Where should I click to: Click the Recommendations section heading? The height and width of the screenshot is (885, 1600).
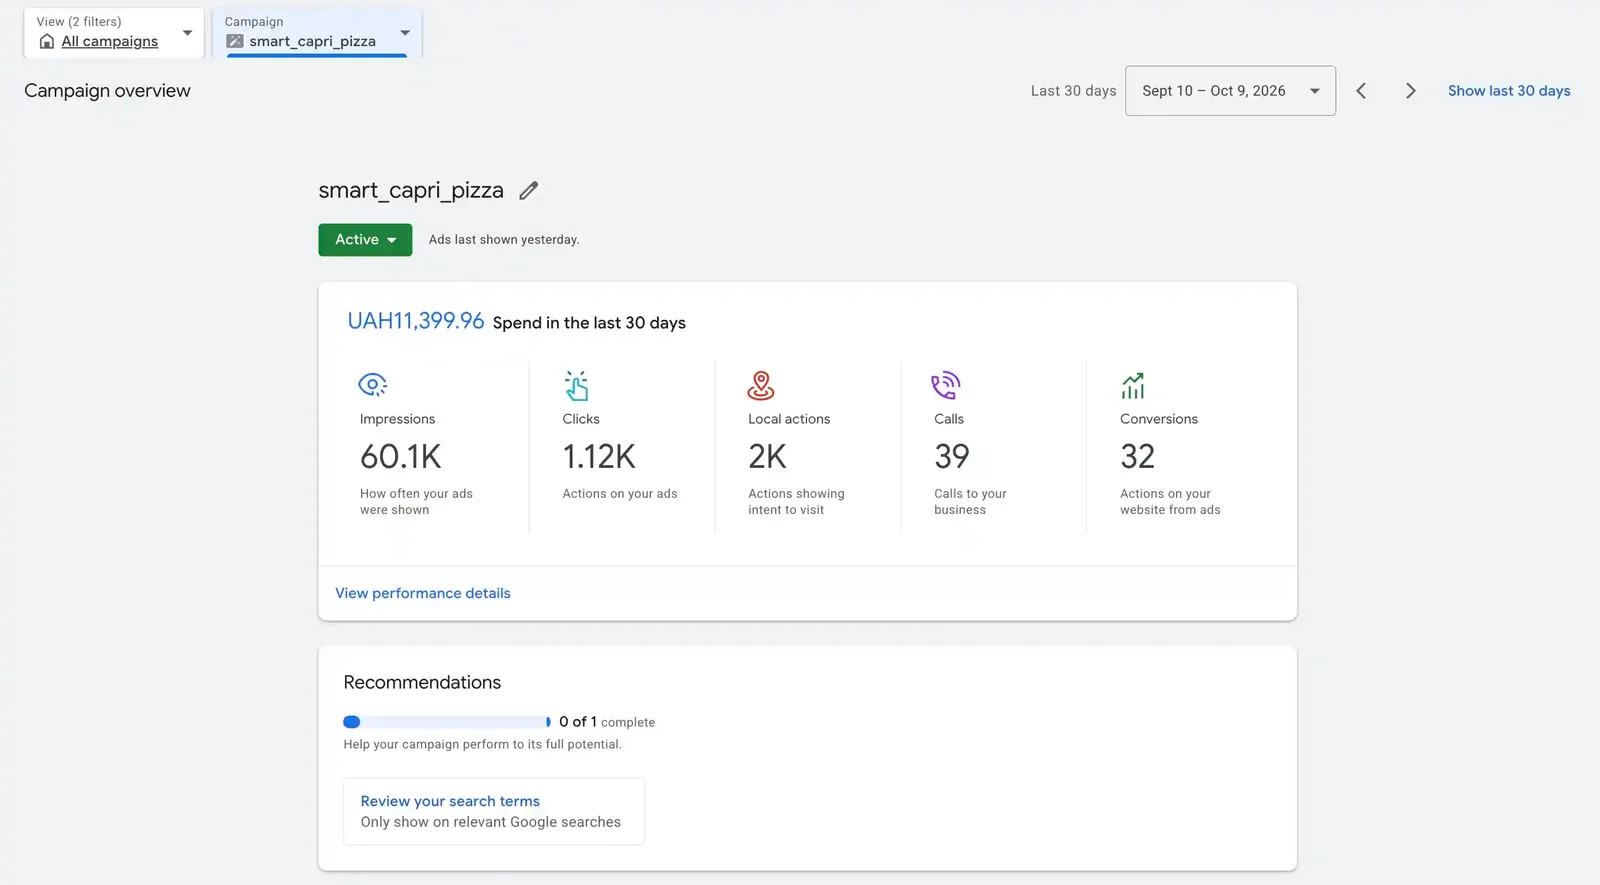pos(422,682)
